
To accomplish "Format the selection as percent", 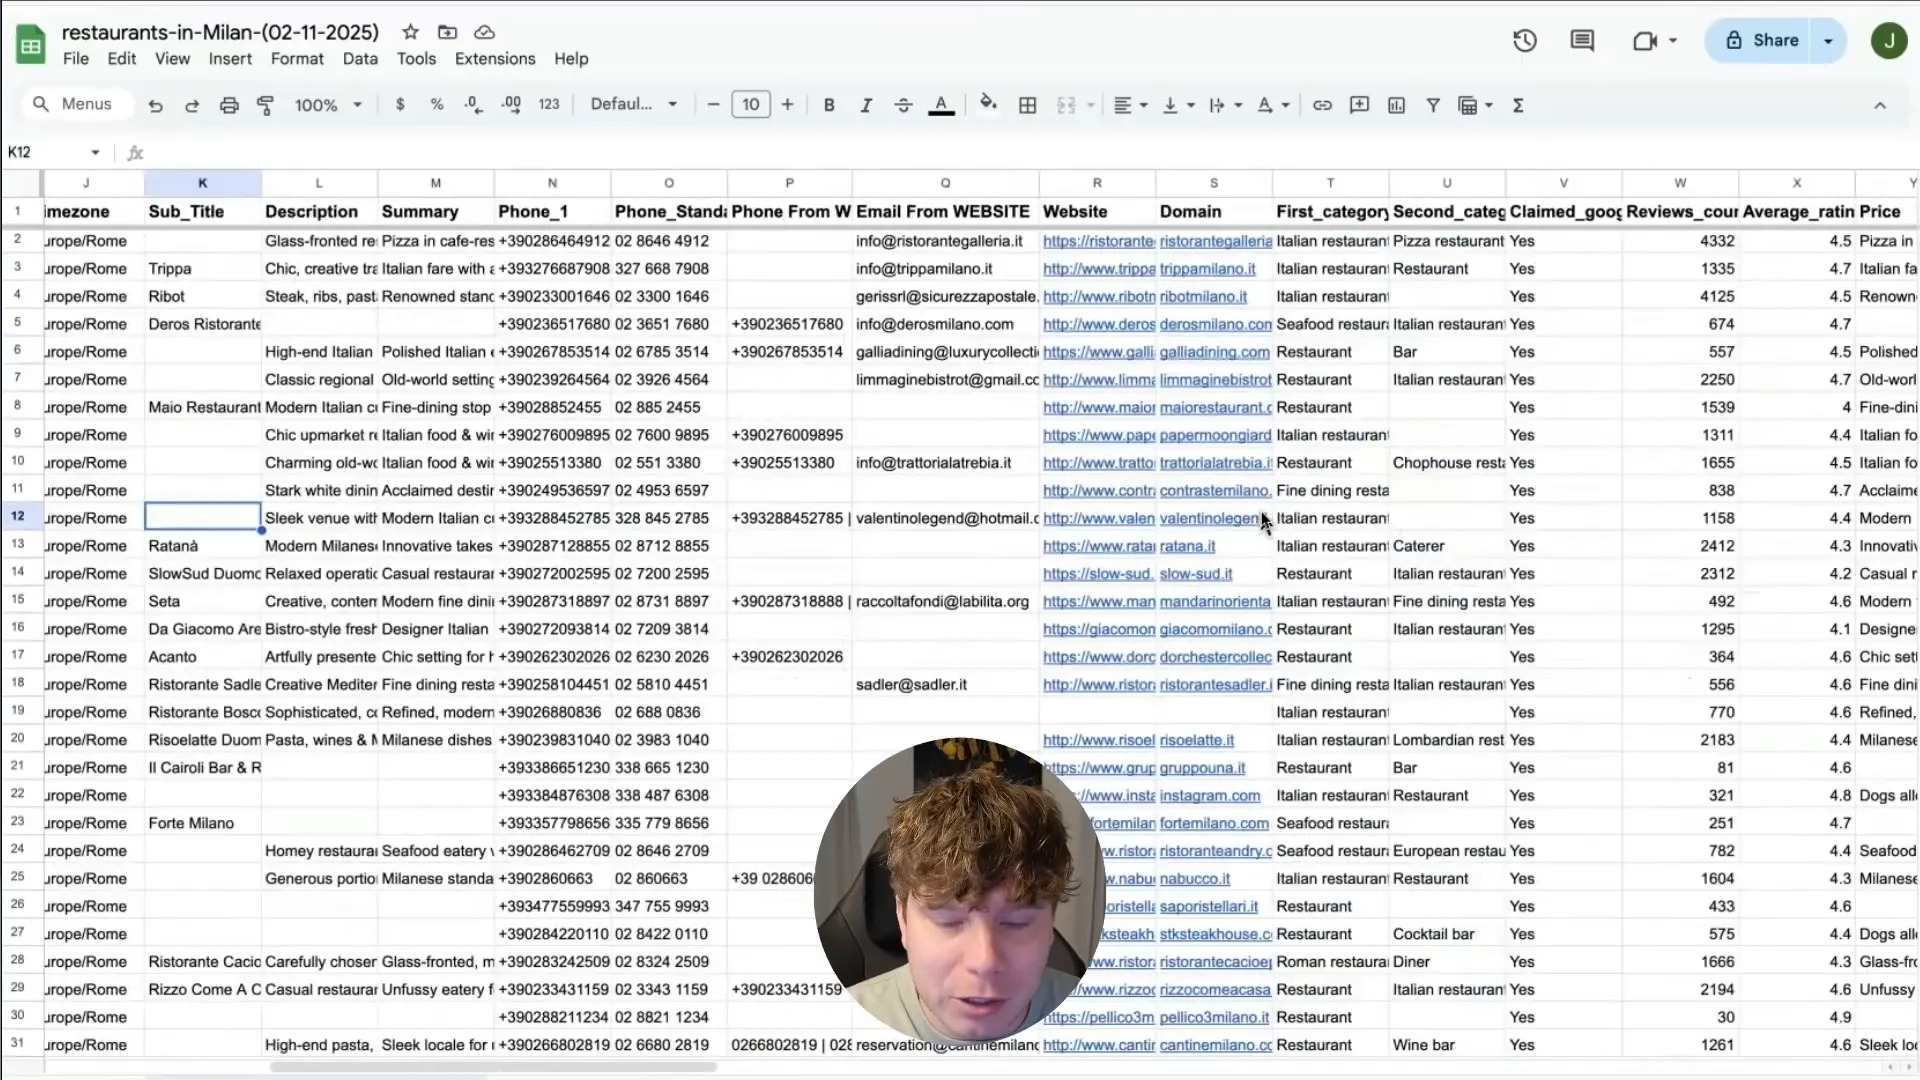I will coord(437,104).
